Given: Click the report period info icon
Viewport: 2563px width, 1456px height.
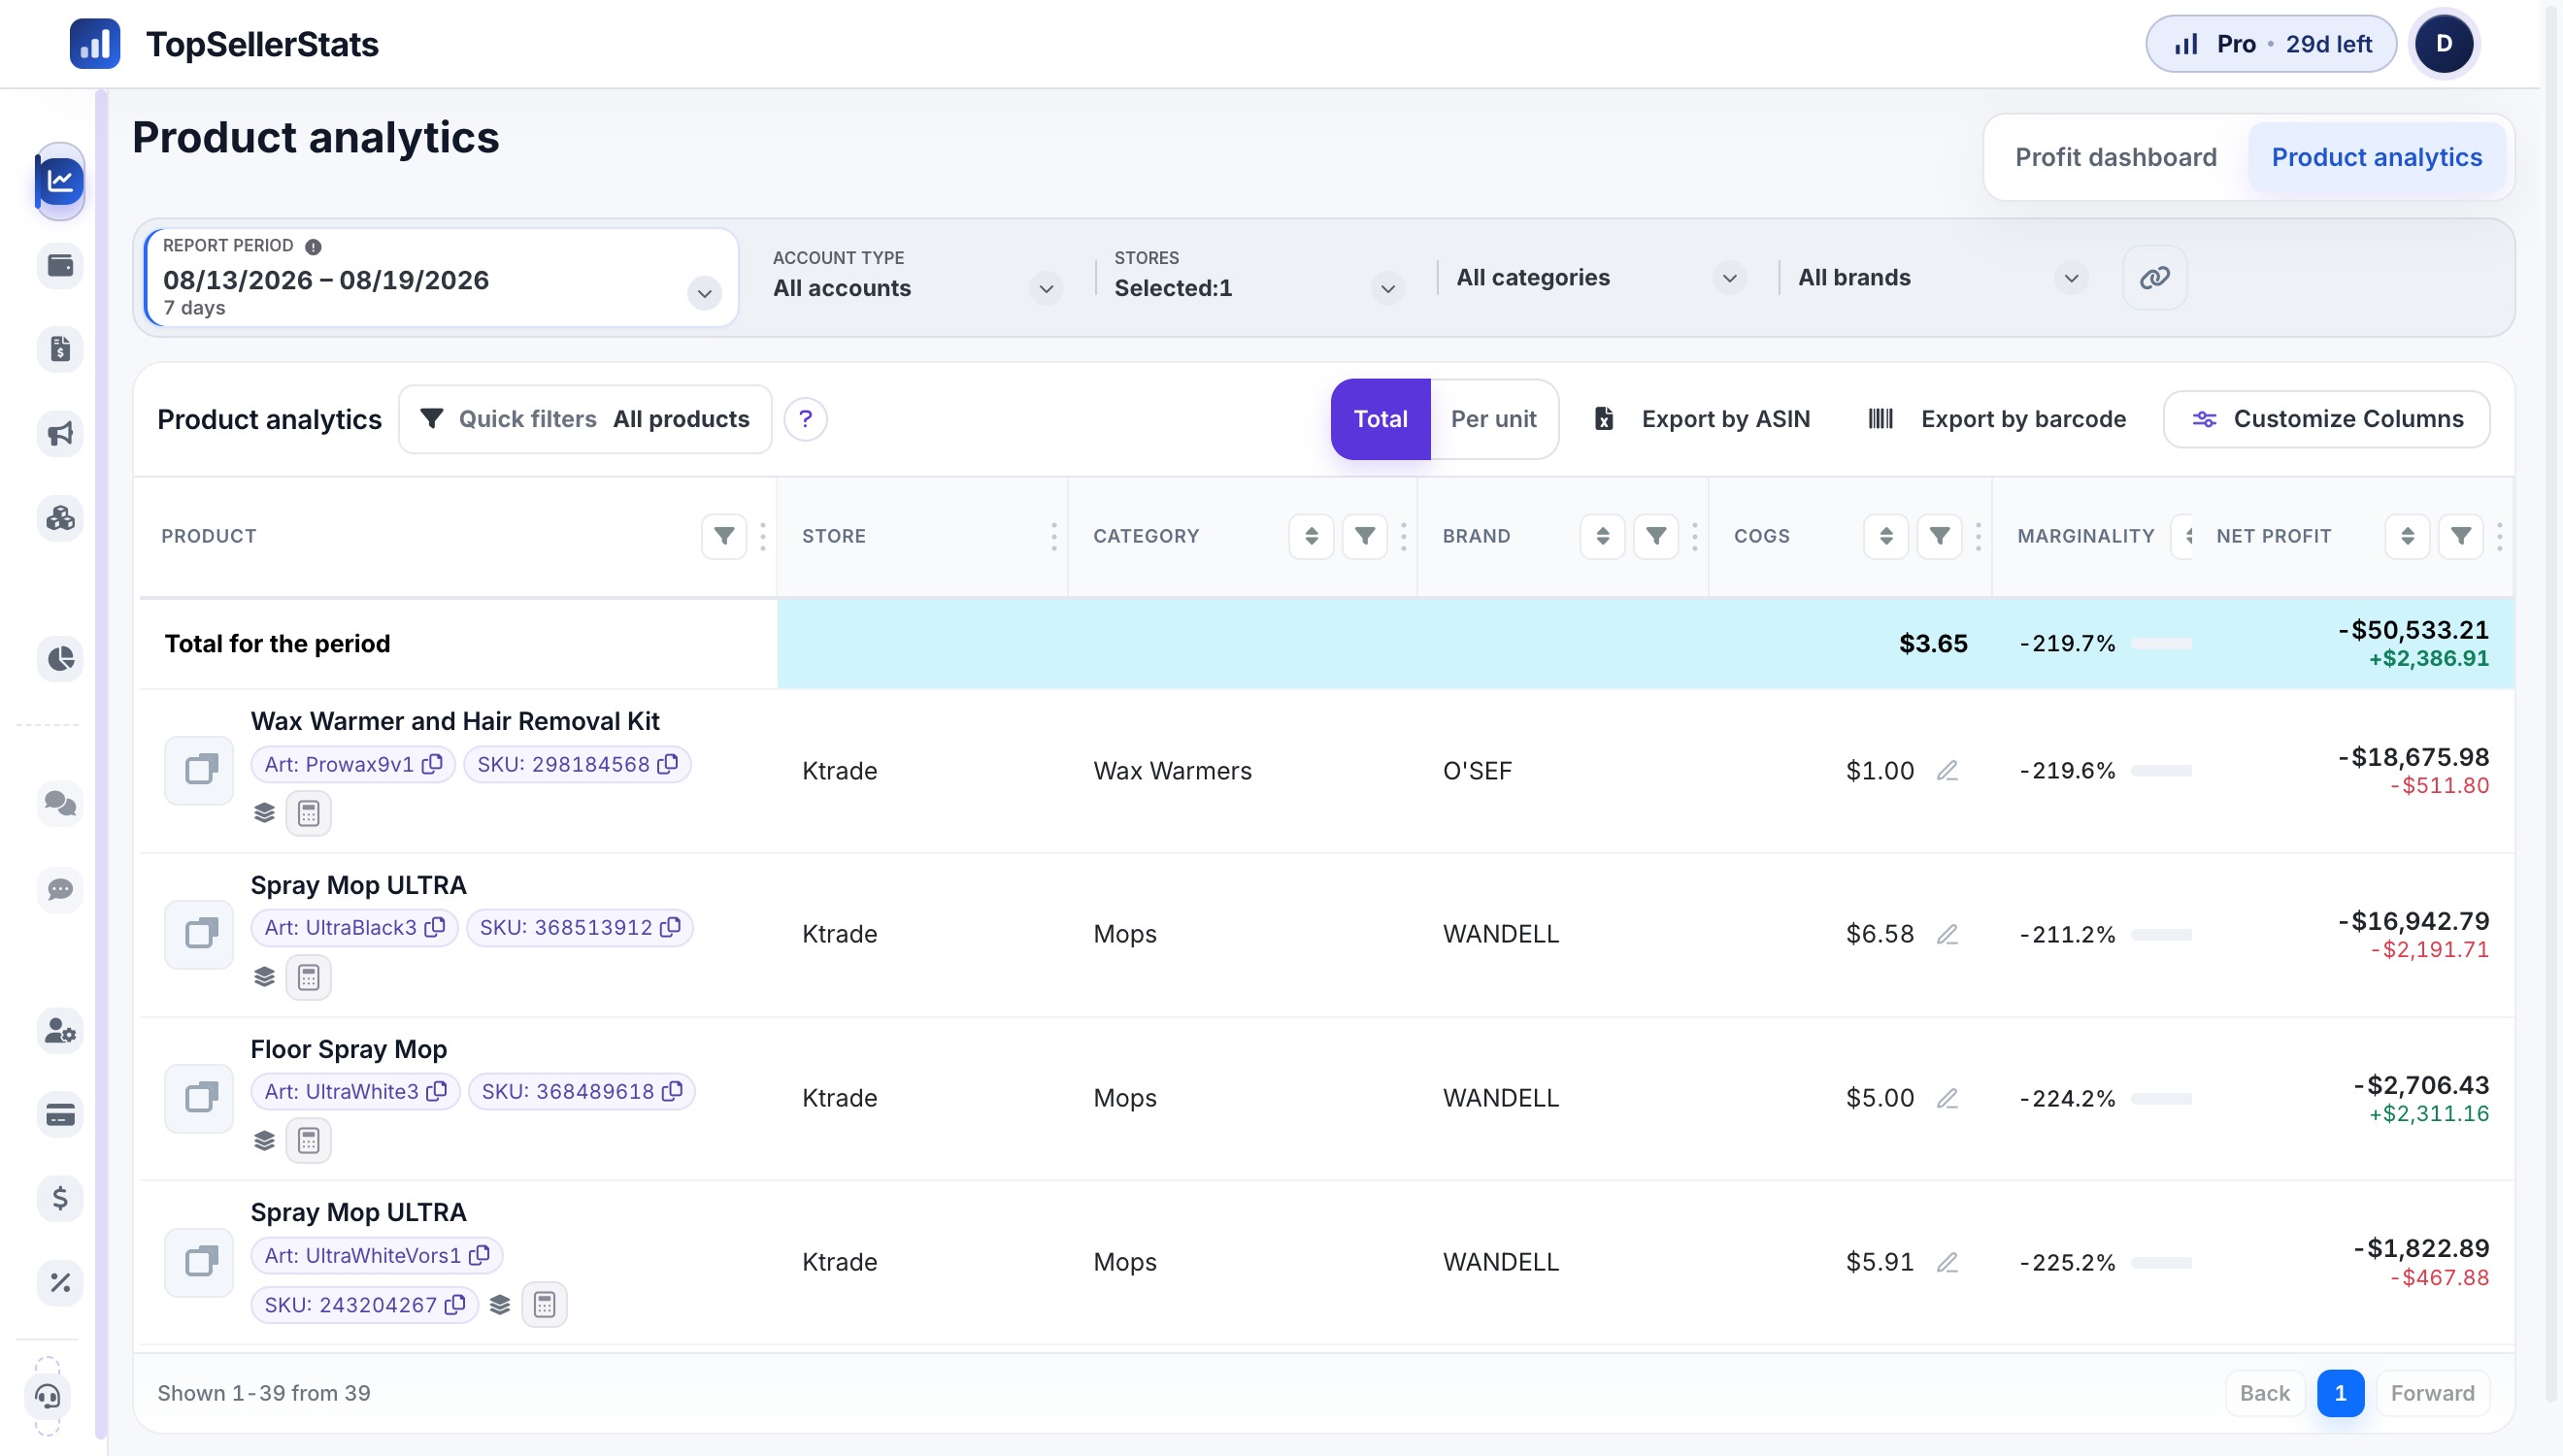Looking at the screenshot, I should 313,246.
